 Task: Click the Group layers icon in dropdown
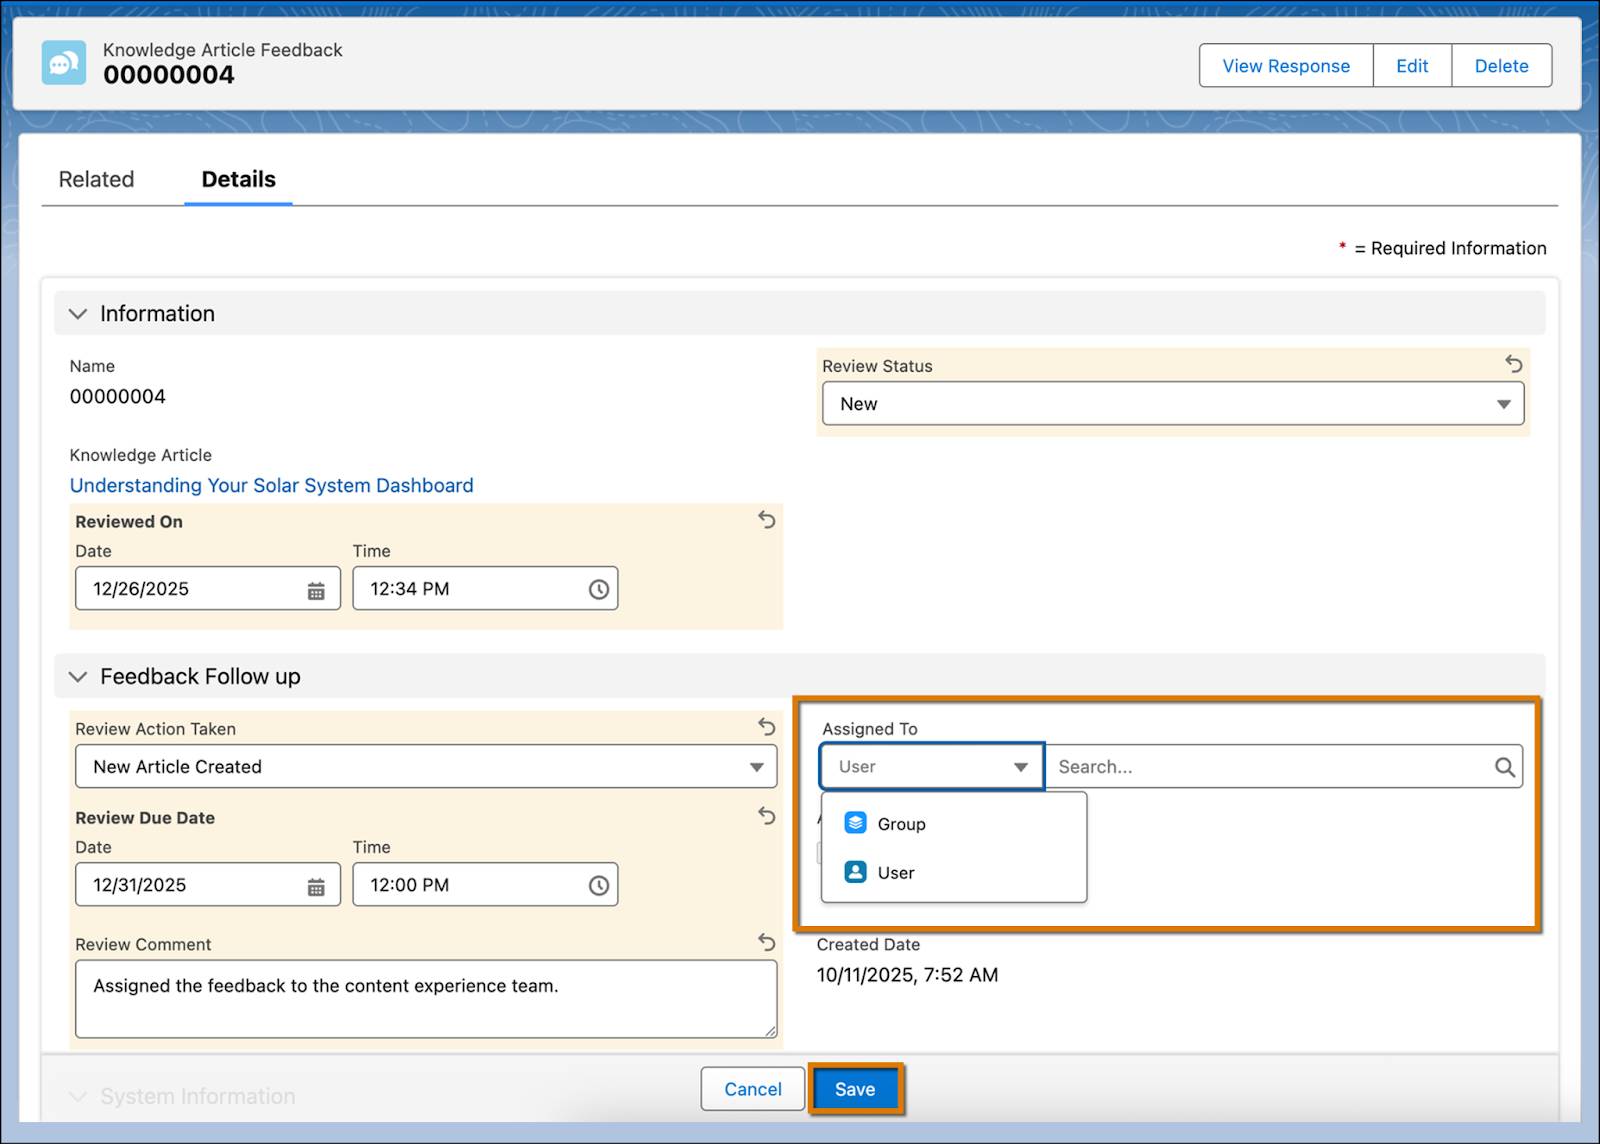(x=855, y=823)
